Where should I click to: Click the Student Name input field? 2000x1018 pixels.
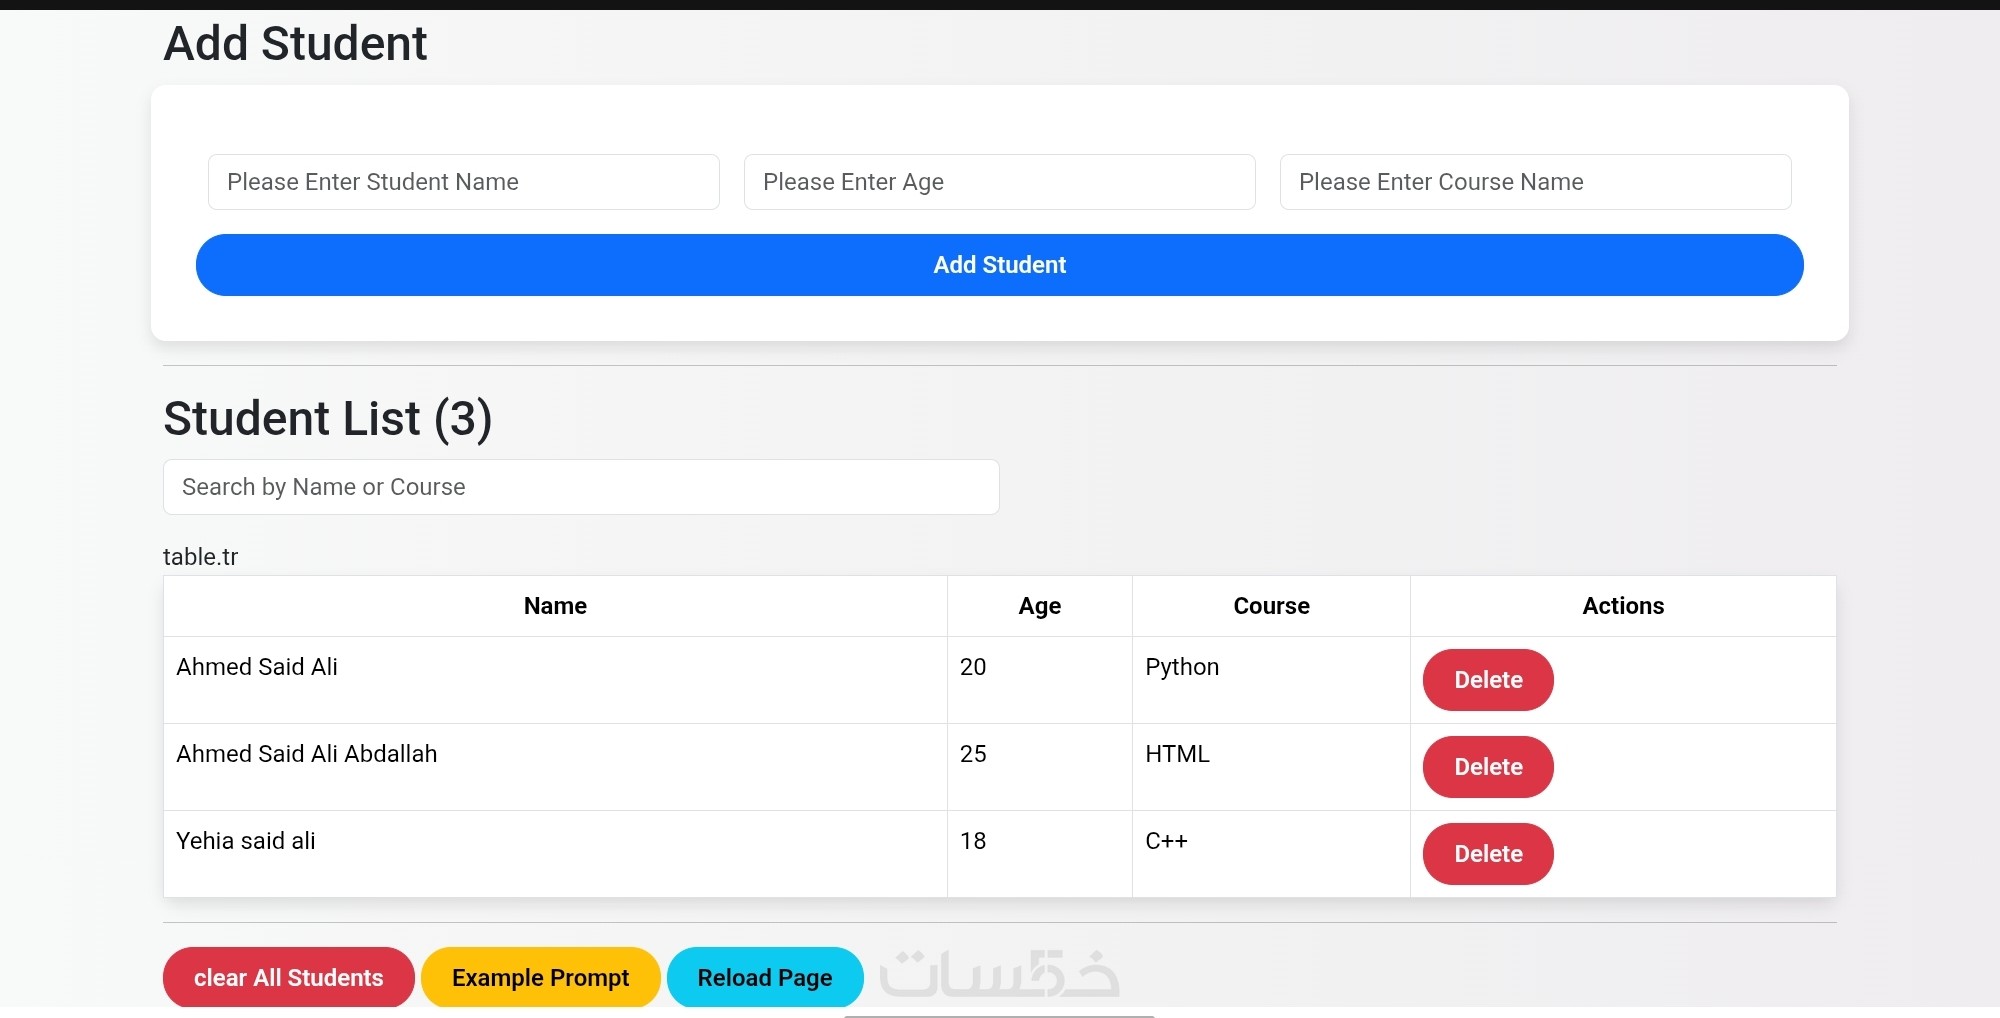(x=463, y=182)
